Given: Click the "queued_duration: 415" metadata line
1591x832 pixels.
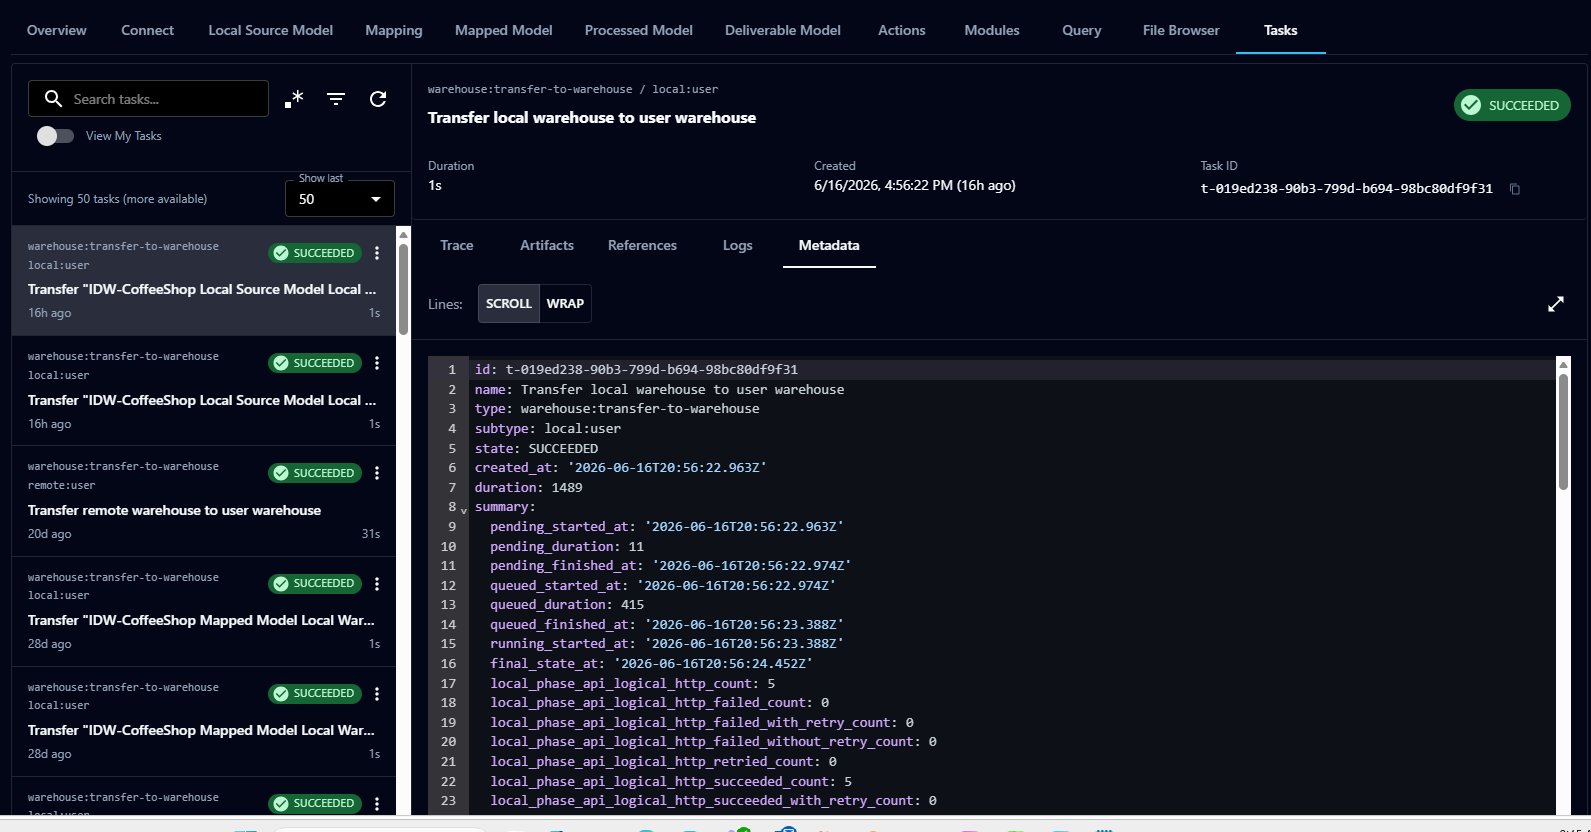Looking at the screenshot, I should (x=567, y=605).
